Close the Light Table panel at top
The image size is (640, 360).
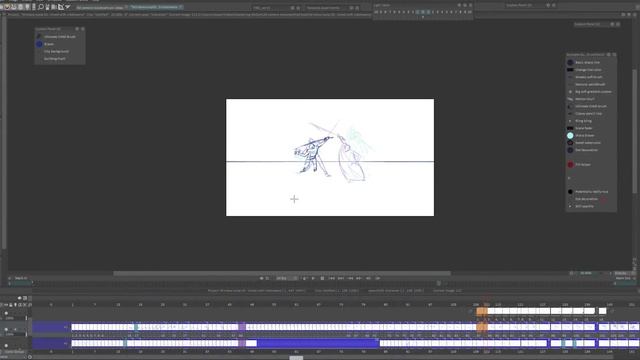pyautogui.click(x=470, y=5)
